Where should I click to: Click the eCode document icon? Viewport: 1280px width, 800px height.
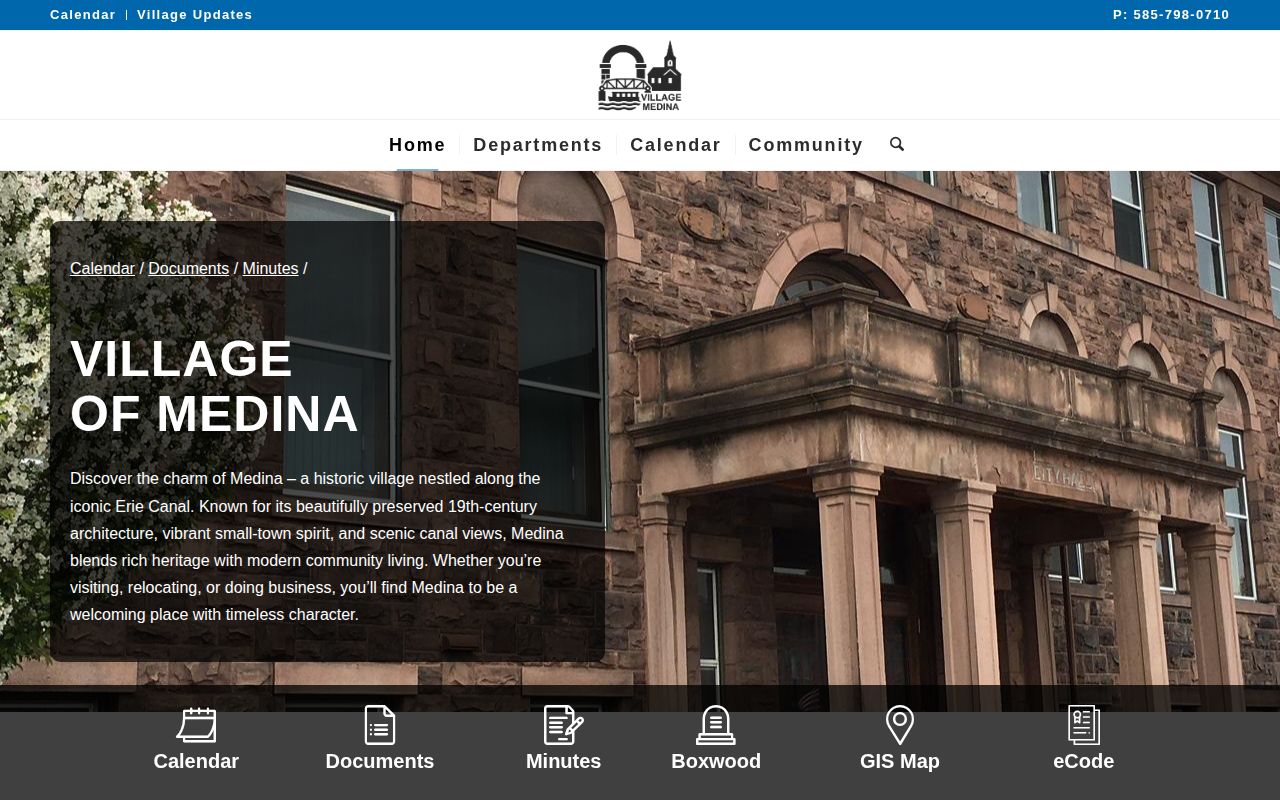click(x=1084, y=725)
